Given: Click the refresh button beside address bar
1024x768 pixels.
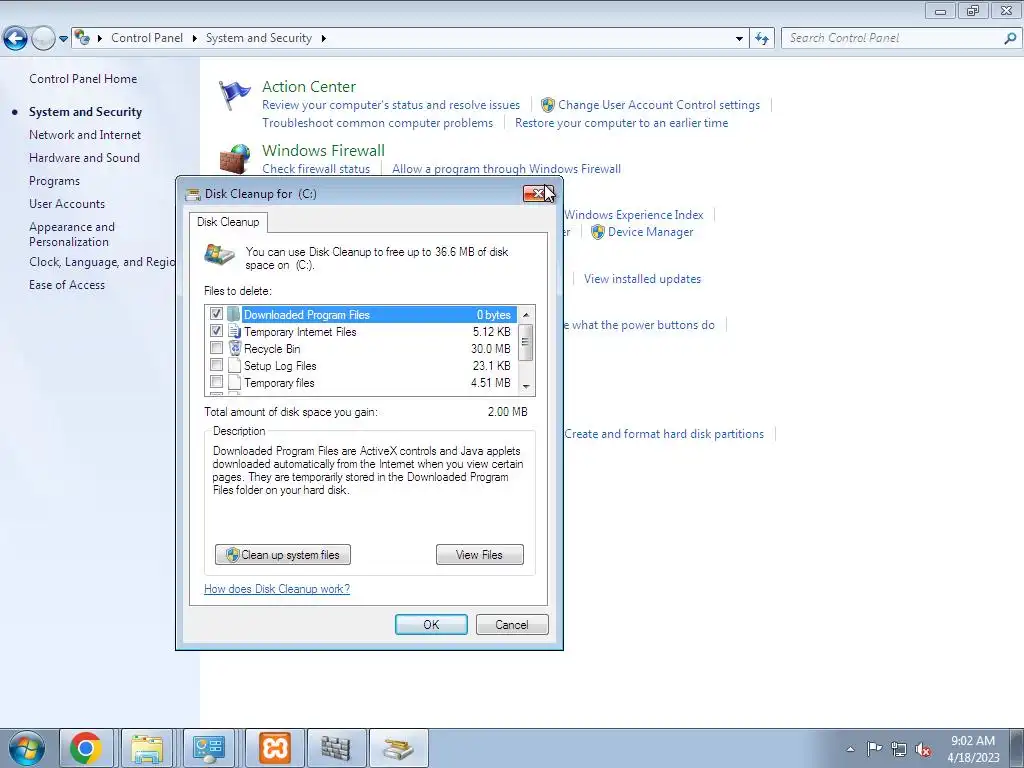Looking at the screenshot, I should pos(761,39).
